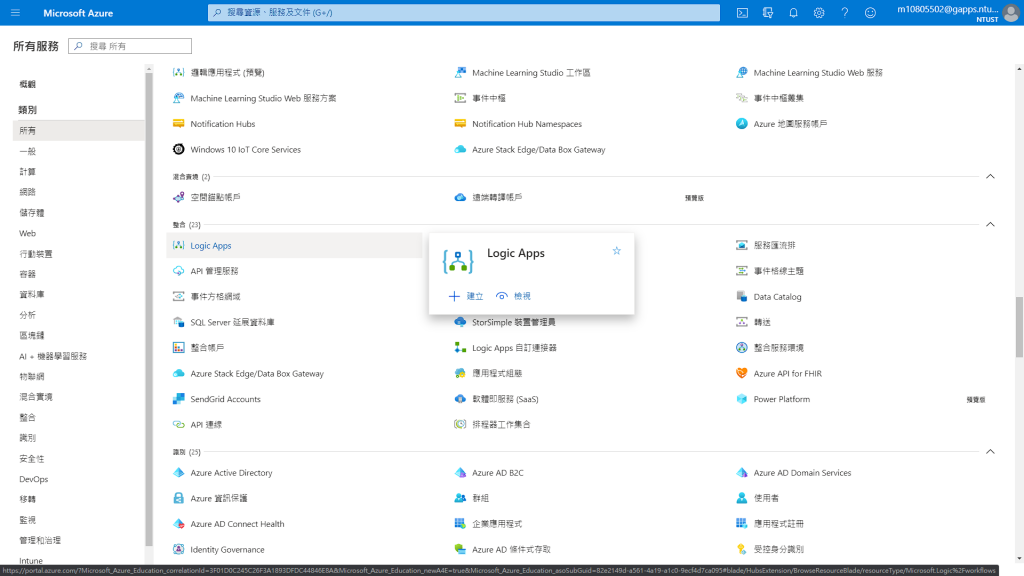The height and width of the screenshot is (576, 1024).
Task: Open portal settings gear
Action: (819, 12)
